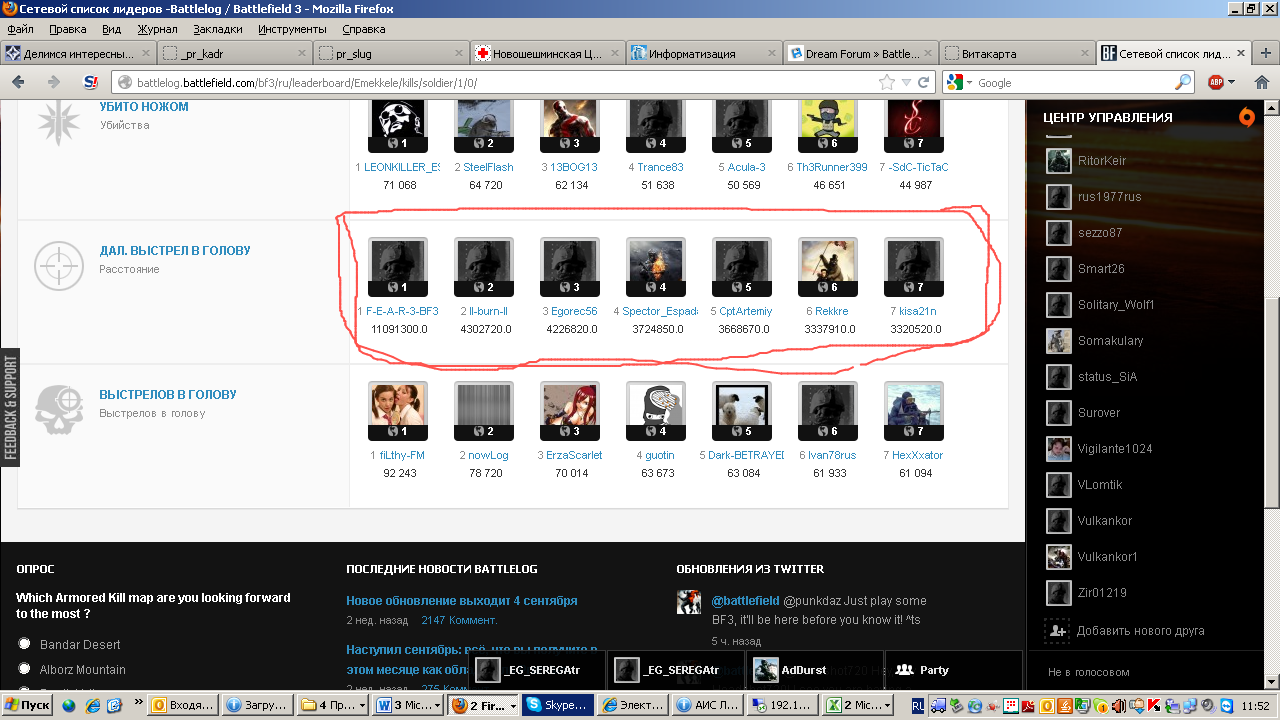The image size is (1280, 720).
Task: Click avatar of friend Vulkankor1
Action: pyautogui.click(x=1059, y=557)
